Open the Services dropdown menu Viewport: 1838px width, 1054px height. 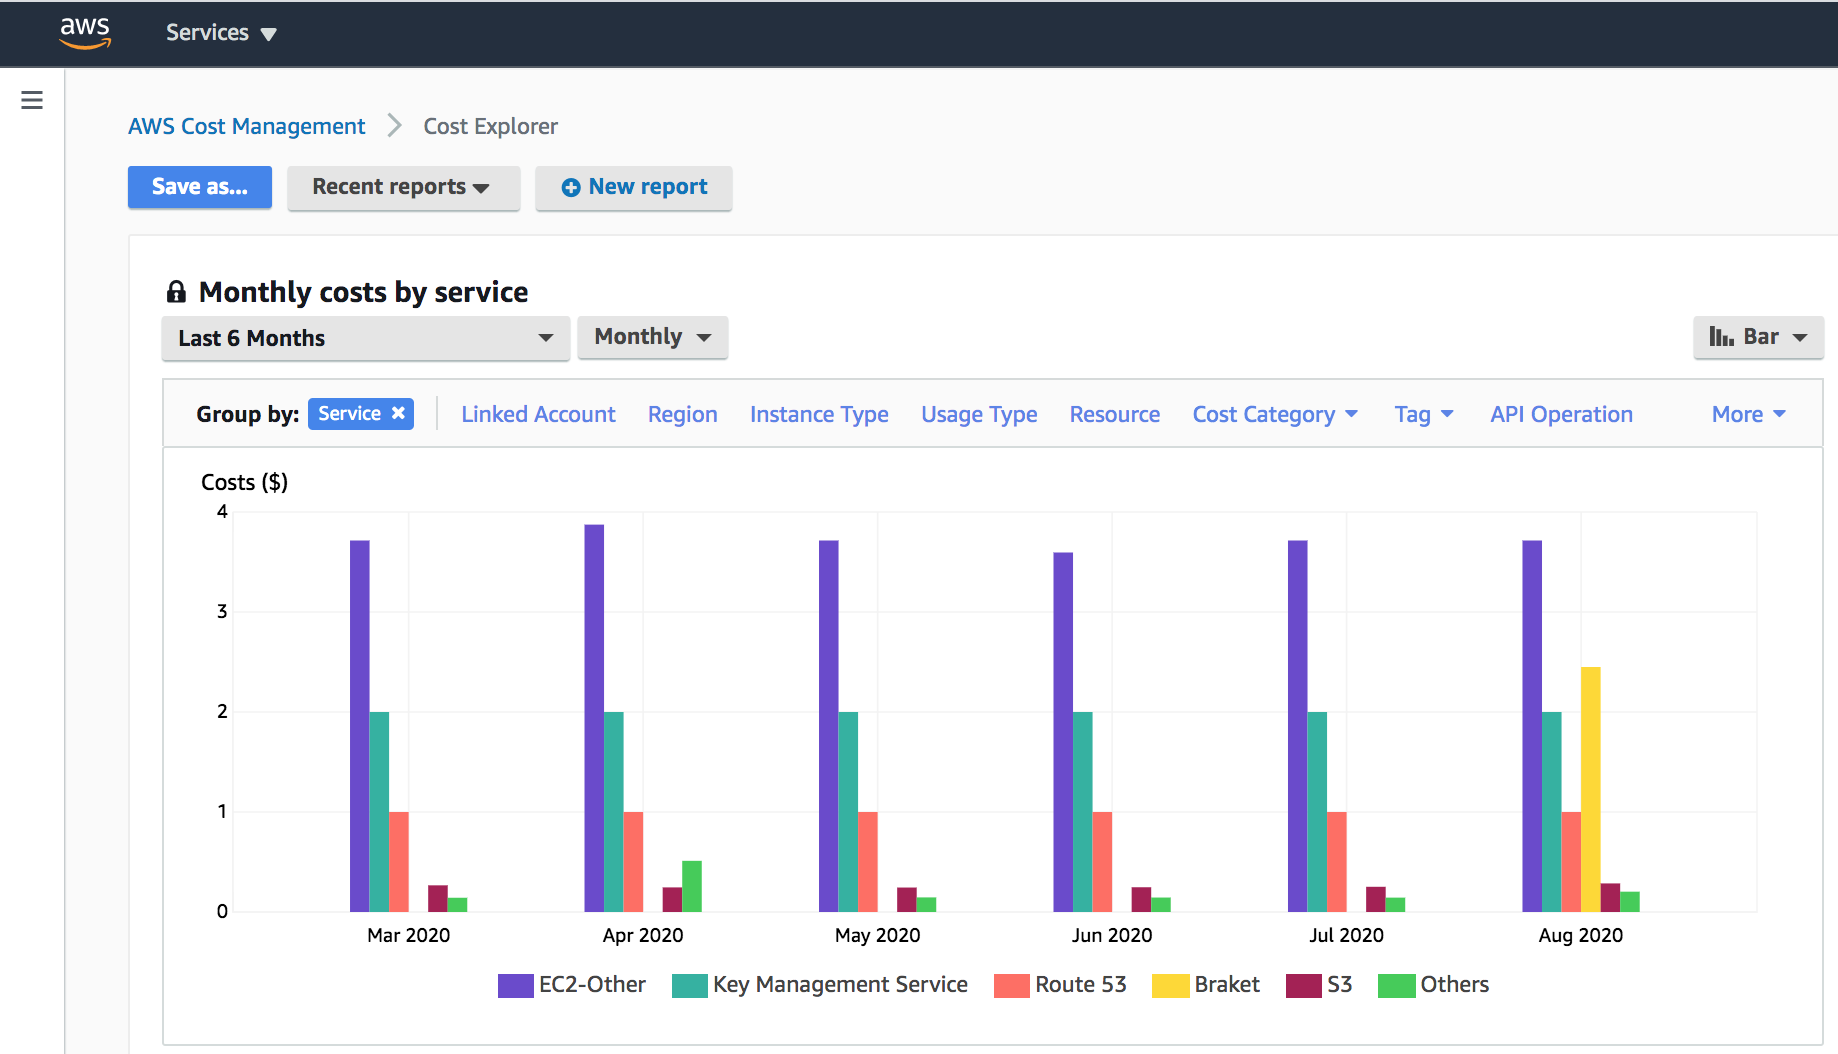pos(221,33)
